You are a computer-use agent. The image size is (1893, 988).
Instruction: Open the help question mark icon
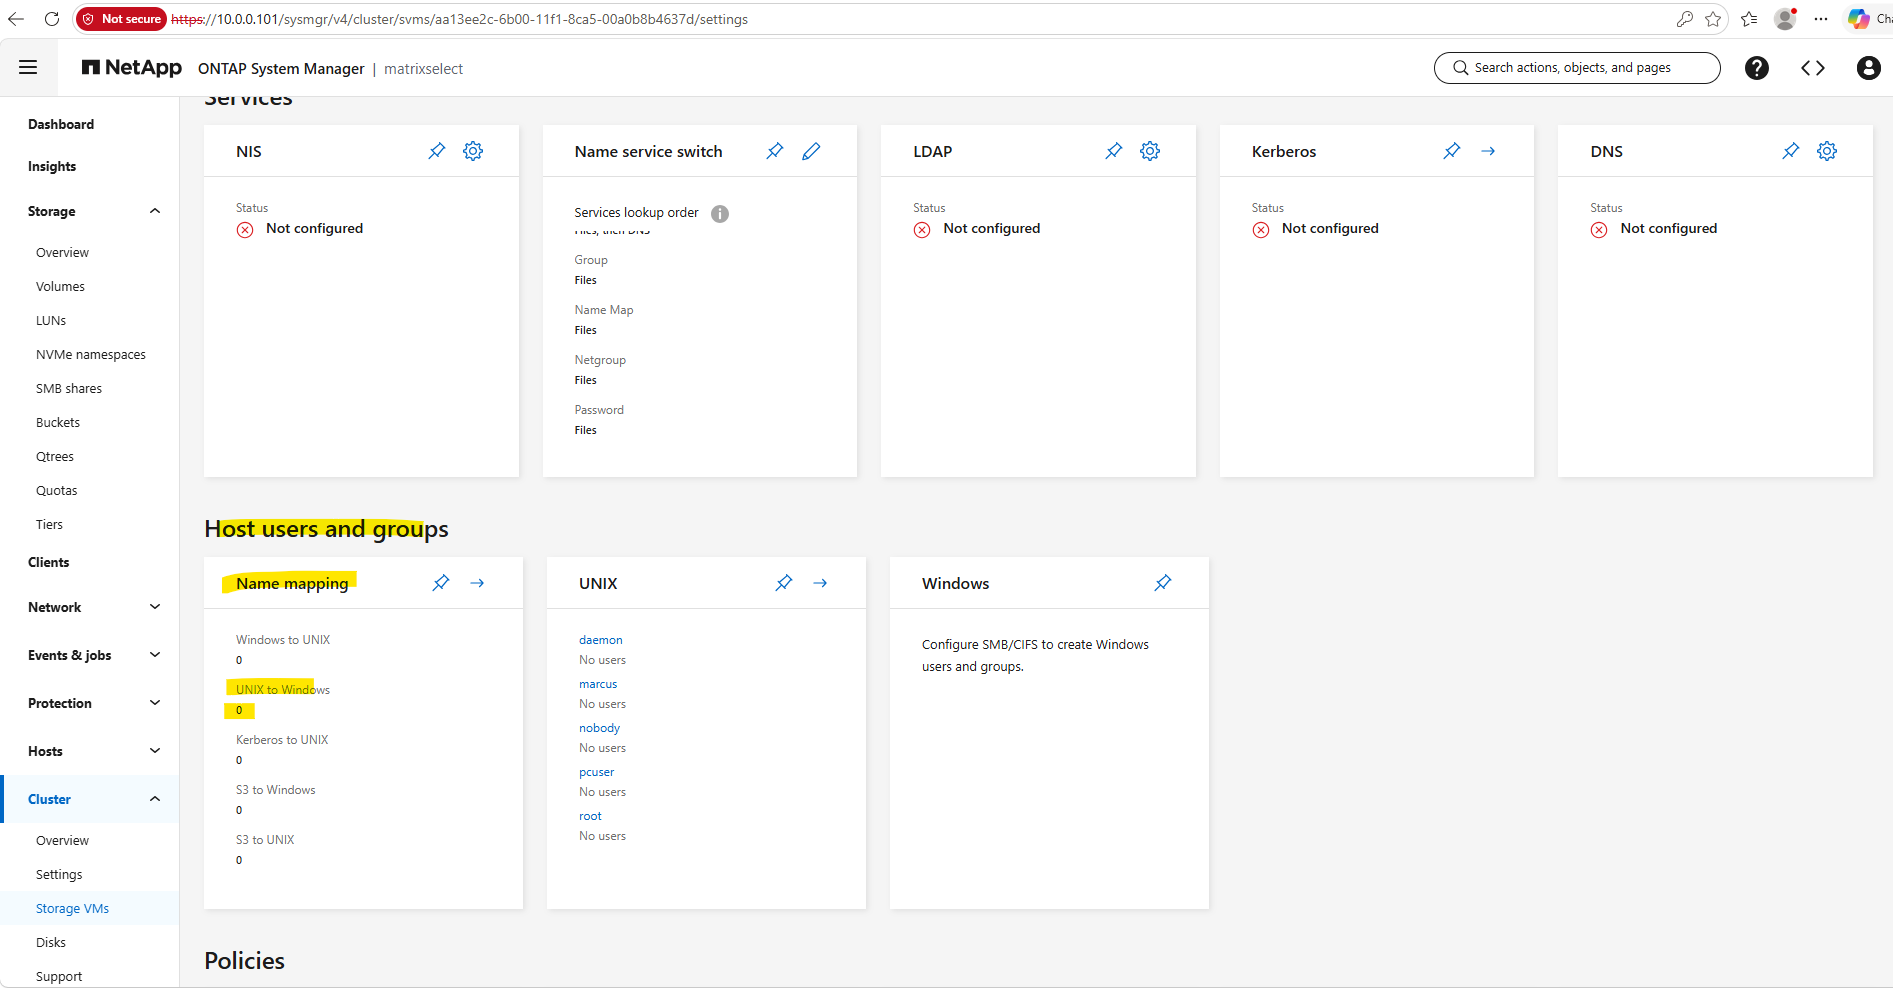tap(1756, 68)
